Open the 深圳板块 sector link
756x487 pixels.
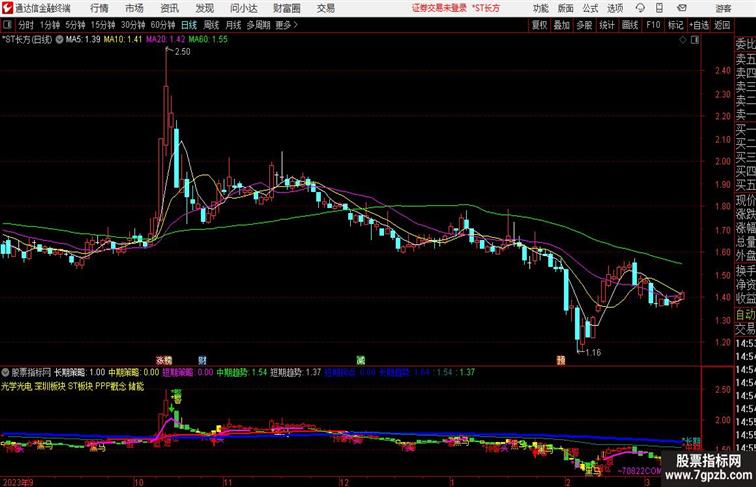coord(50,386)
